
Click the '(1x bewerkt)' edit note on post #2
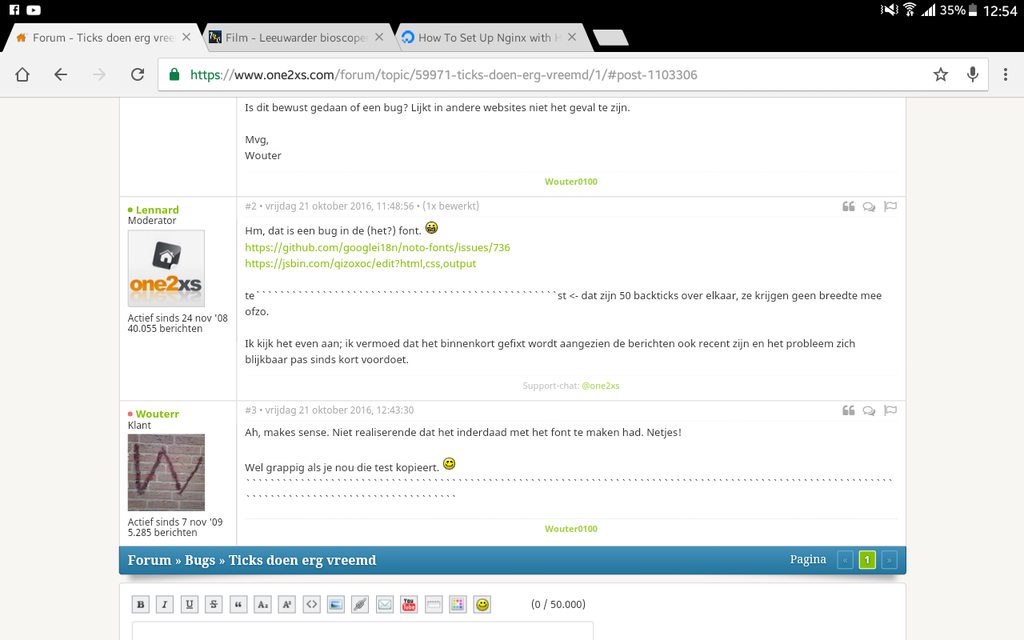[451, 206]
